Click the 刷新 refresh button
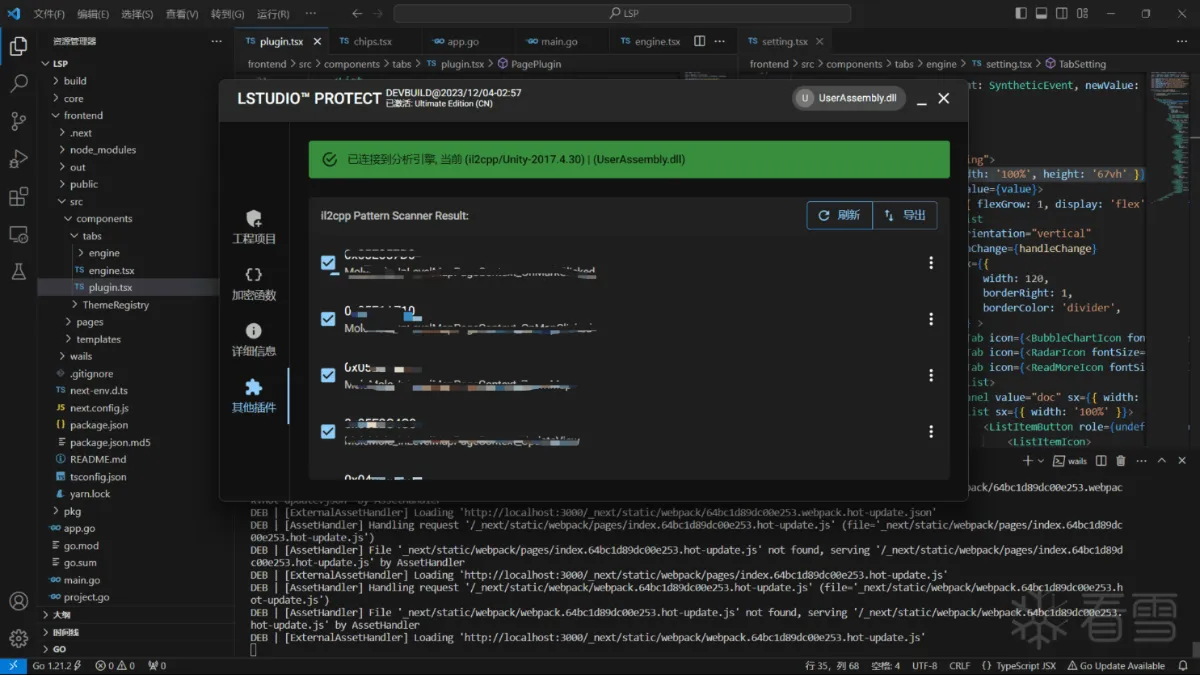The height and width of the screenshot is (675, 1200). (839, 215)
